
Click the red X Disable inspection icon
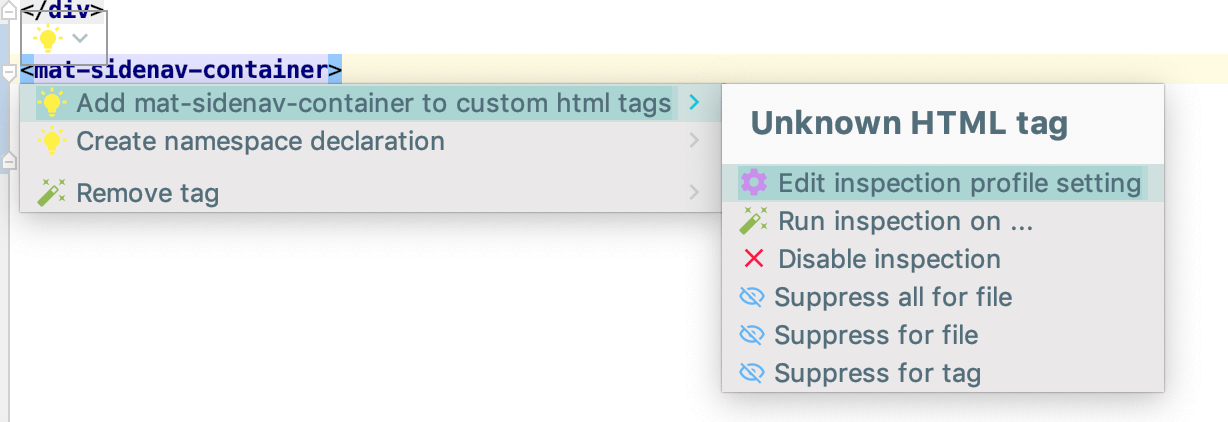[x=754, y=259]
